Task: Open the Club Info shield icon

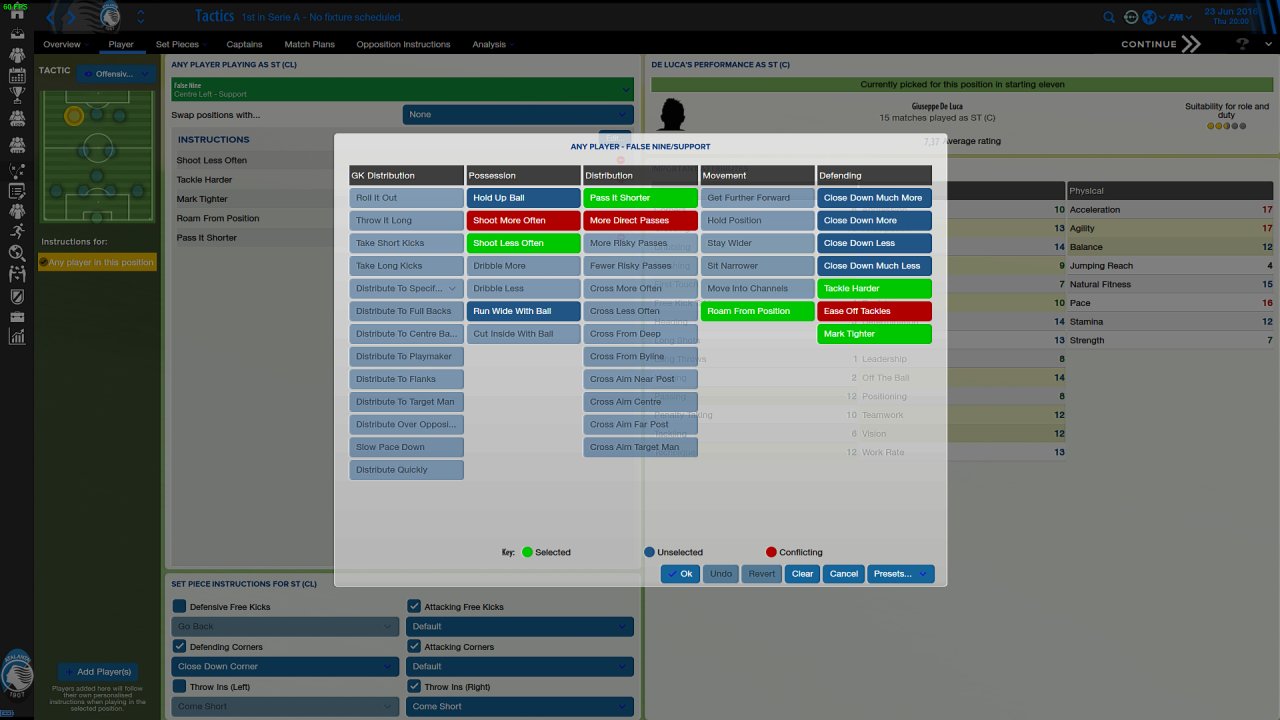Action: click(17, 295)
